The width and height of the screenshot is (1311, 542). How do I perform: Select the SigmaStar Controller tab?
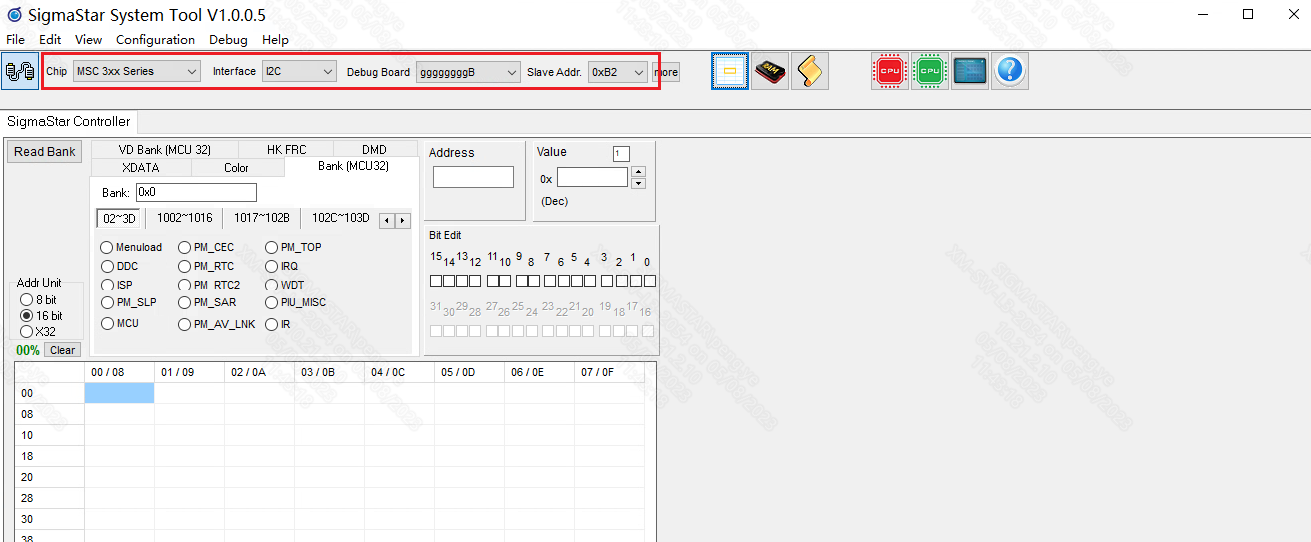tap(69, 121)
